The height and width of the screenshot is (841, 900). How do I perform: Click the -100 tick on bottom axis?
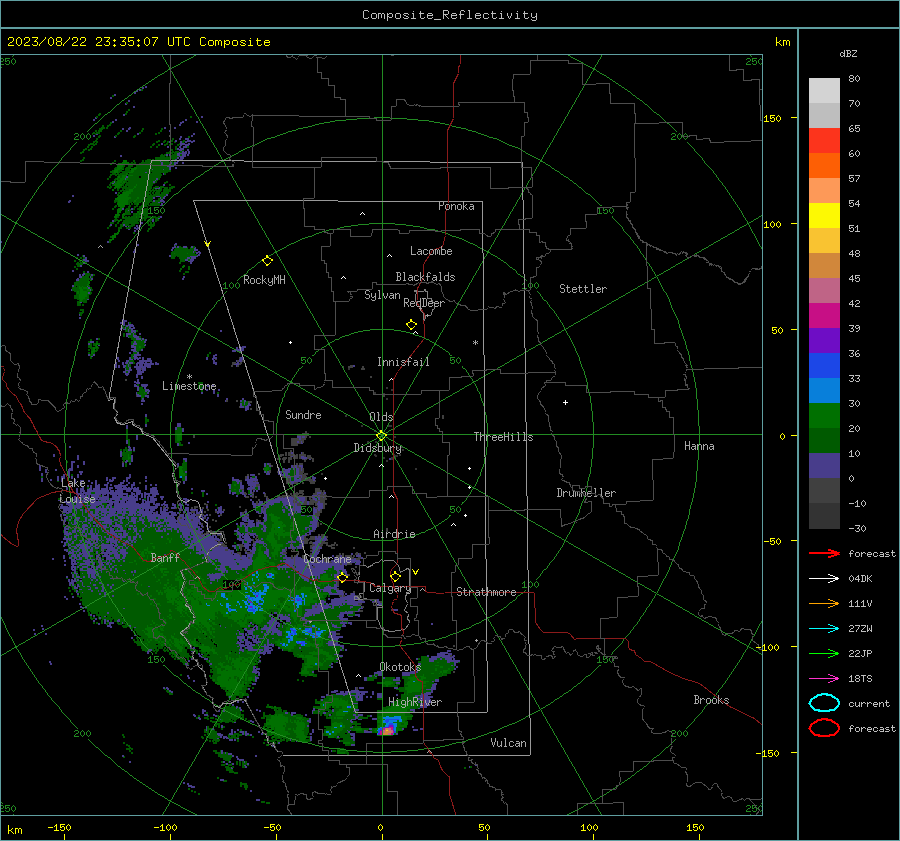point(165,827)
